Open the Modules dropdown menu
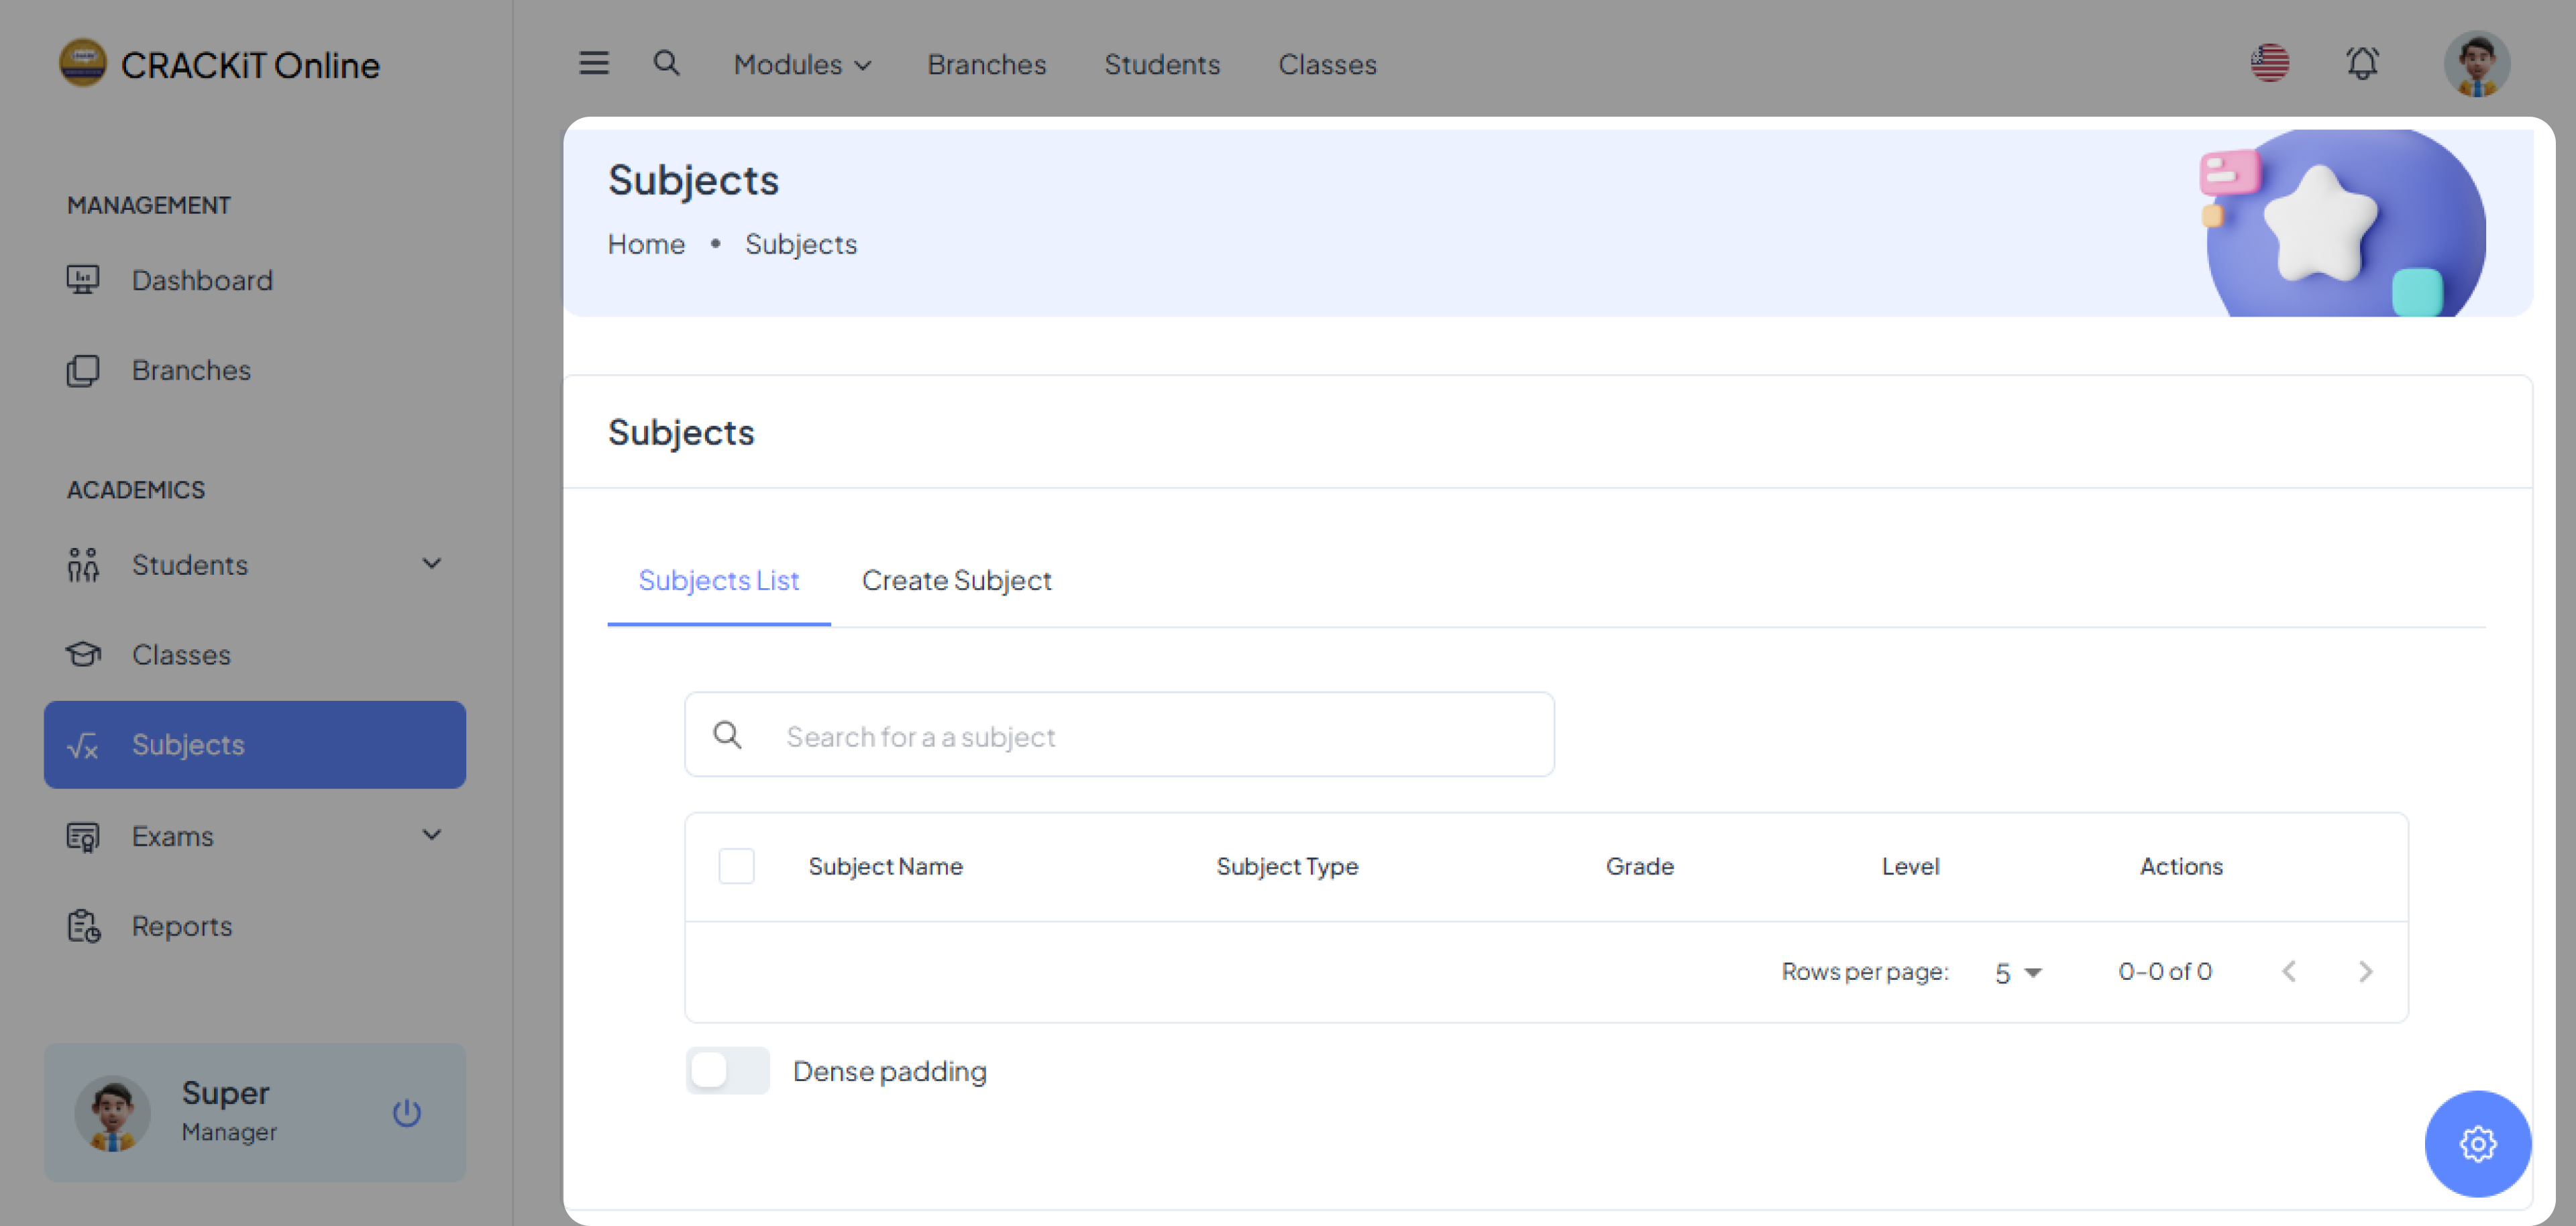The width and height of the screenshot is (2576, 1226). point(802,65)
